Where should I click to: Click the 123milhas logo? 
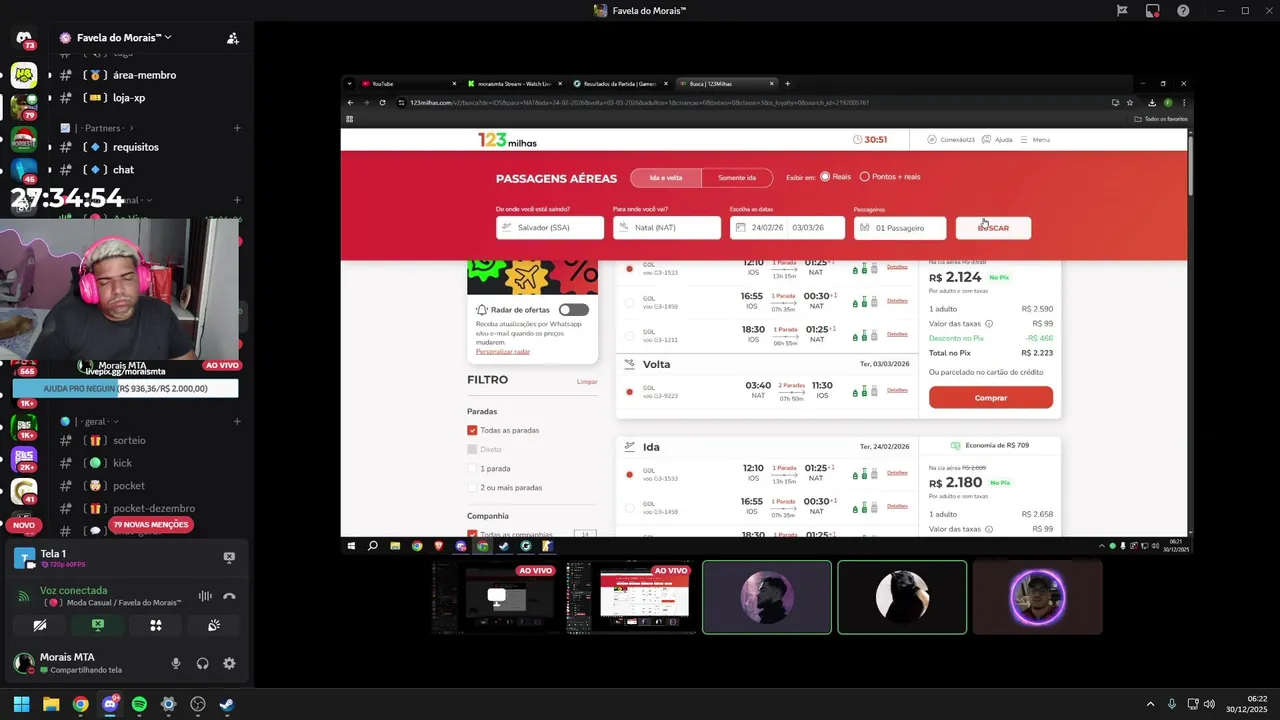click(x=507, y=140)
